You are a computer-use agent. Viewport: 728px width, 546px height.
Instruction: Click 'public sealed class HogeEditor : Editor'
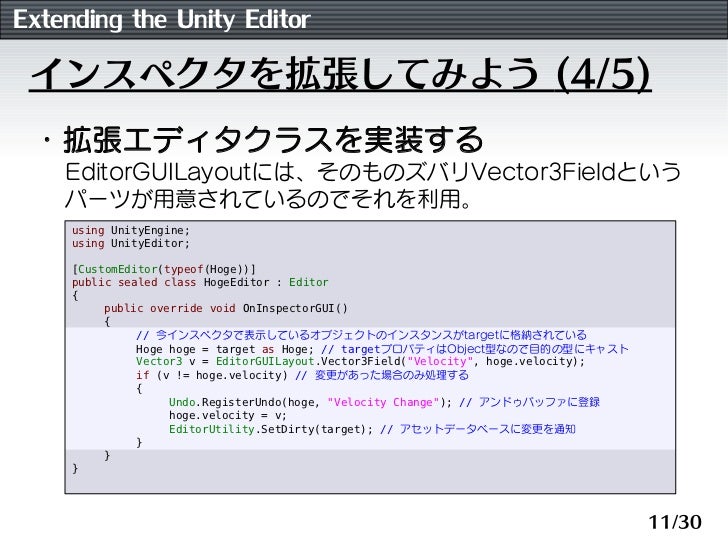200,282
